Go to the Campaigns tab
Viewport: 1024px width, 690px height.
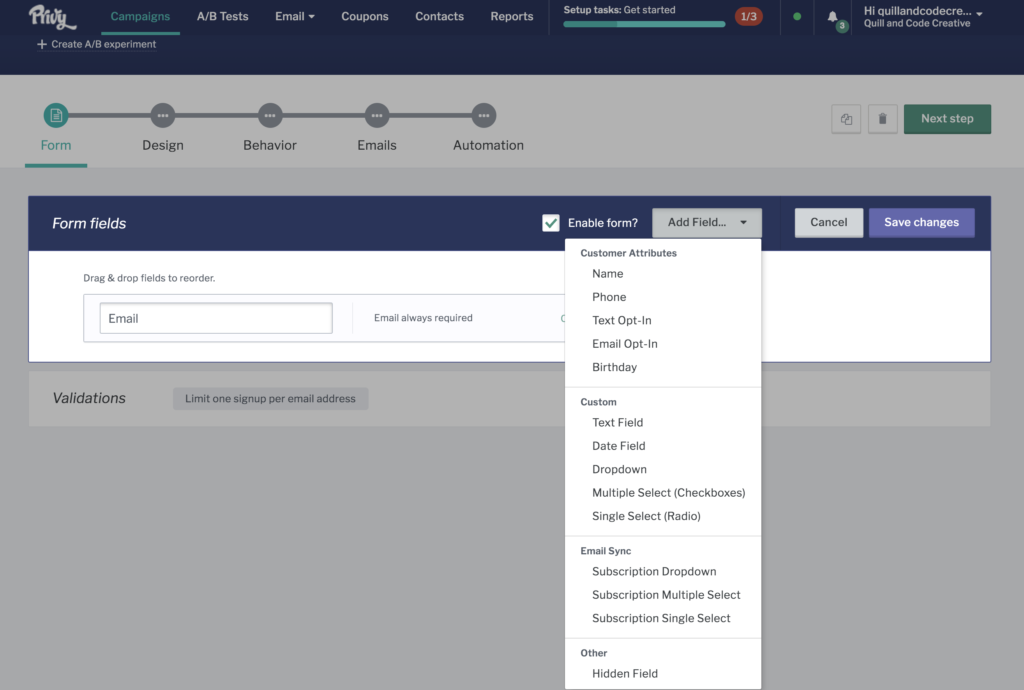(140, 16)
